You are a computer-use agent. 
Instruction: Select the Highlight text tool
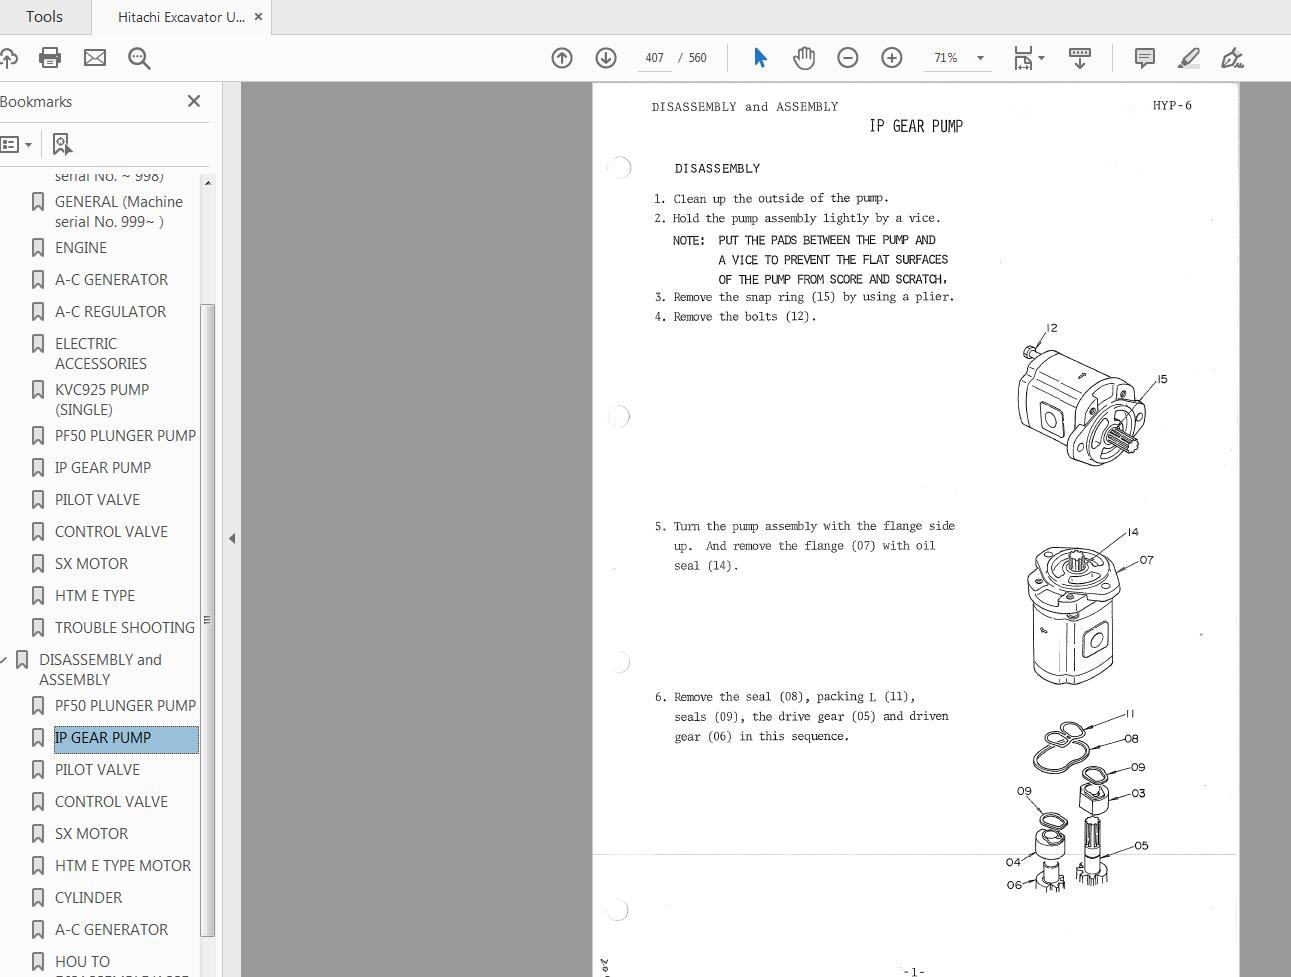(x=1188, y=58)
